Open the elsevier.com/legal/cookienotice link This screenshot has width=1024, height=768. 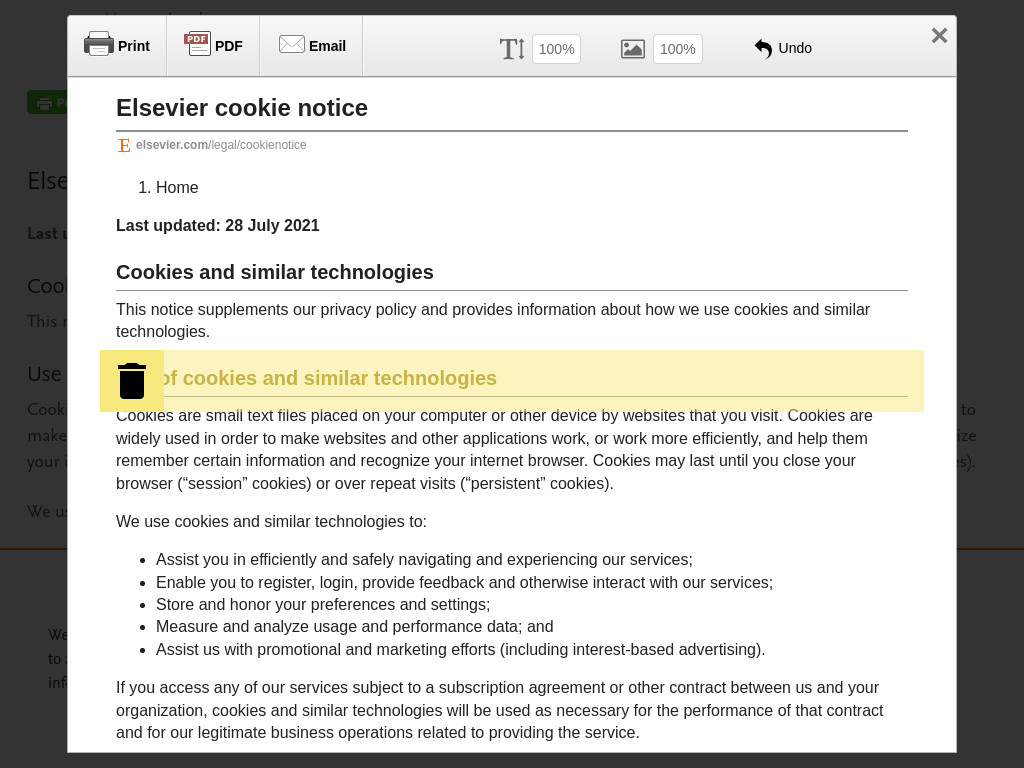(x=221, y=145)
